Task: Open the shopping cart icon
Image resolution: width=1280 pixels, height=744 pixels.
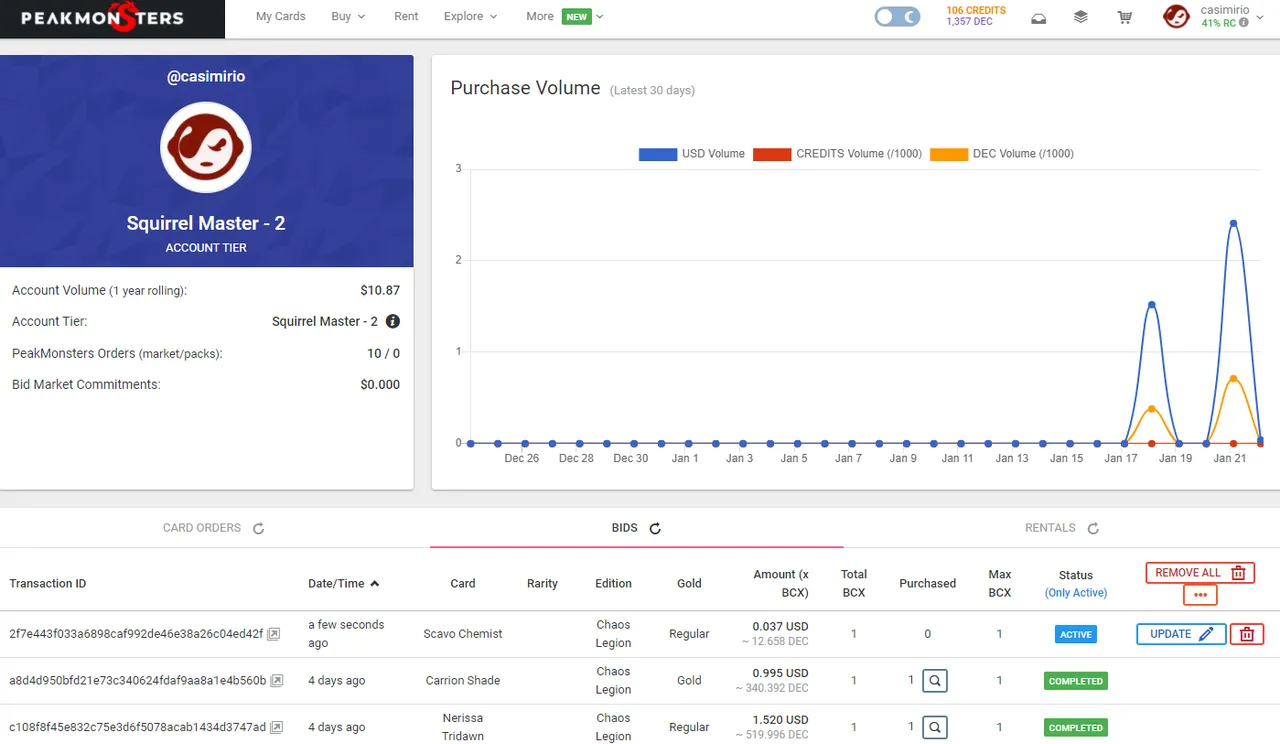Action: click(x=1125, y=17)
